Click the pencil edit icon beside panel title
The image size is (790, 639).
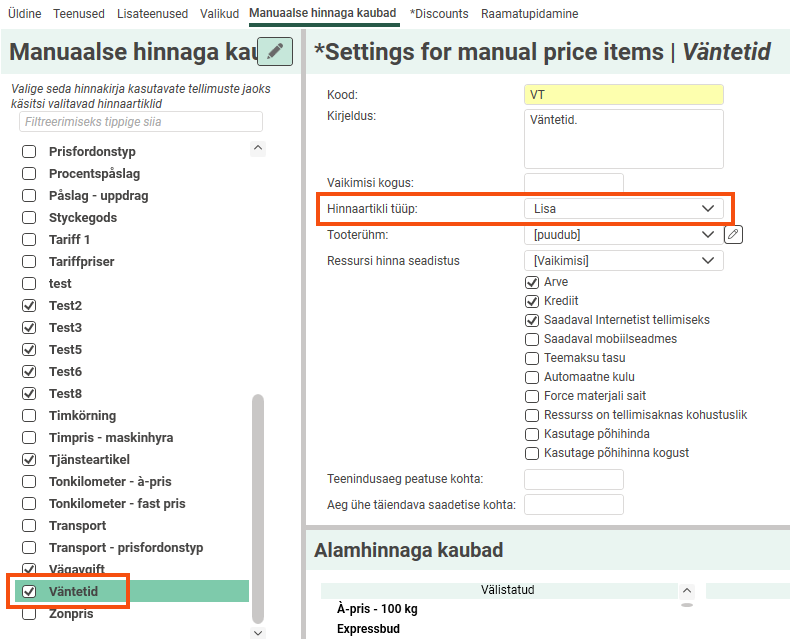(275, 52)
